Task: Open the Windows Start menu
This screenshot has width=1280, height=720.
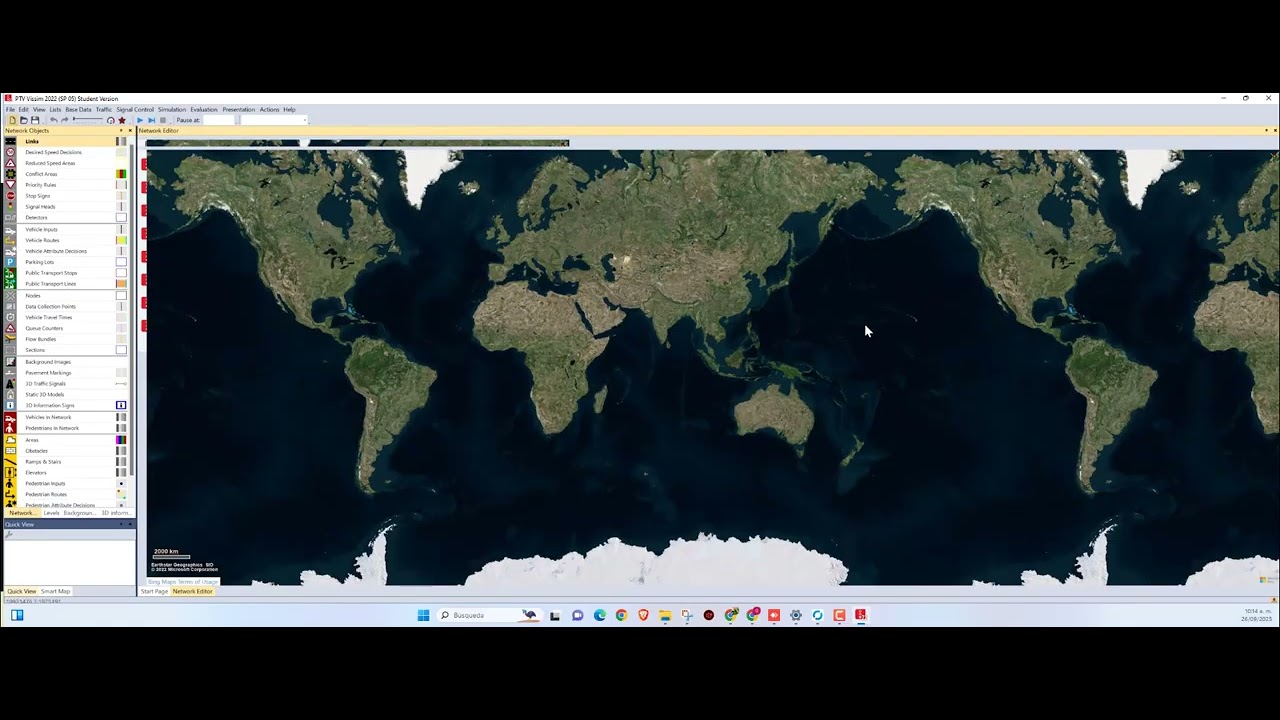Action: tap(423, 615)
